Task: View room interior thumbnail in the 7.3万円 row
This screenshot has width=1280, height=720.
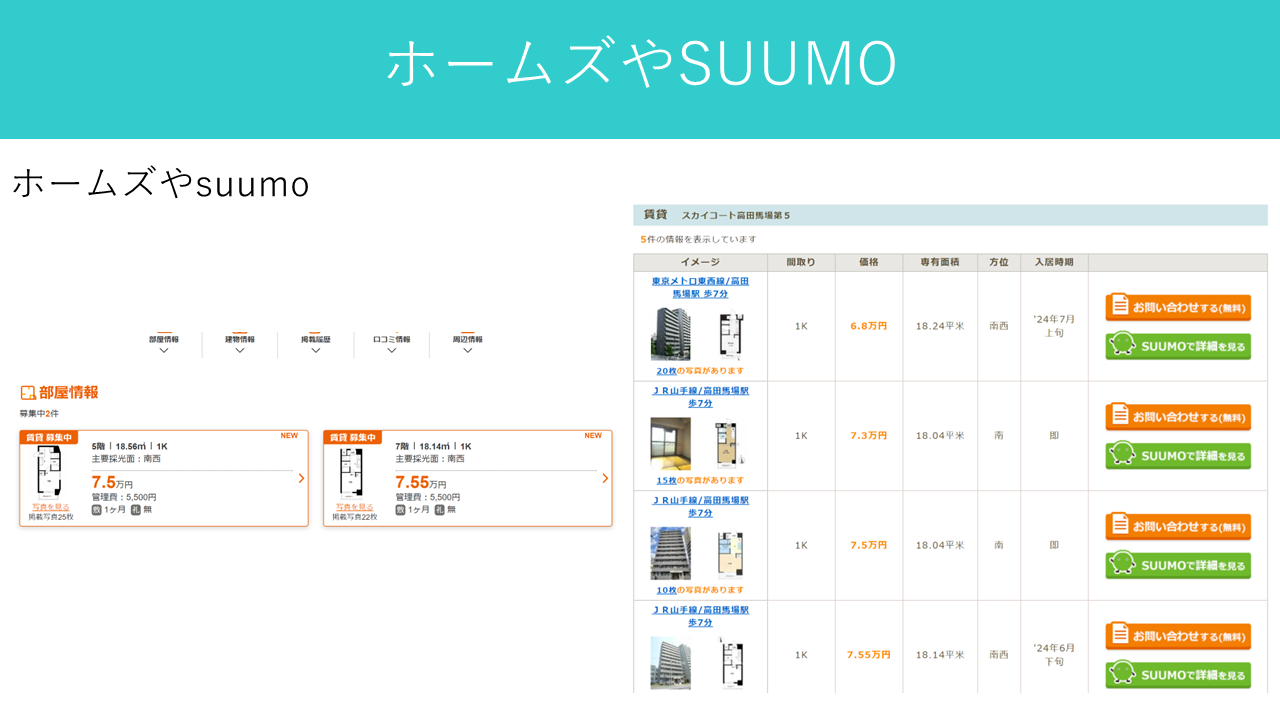Action: pyautogui.click(x=670, y=443)
